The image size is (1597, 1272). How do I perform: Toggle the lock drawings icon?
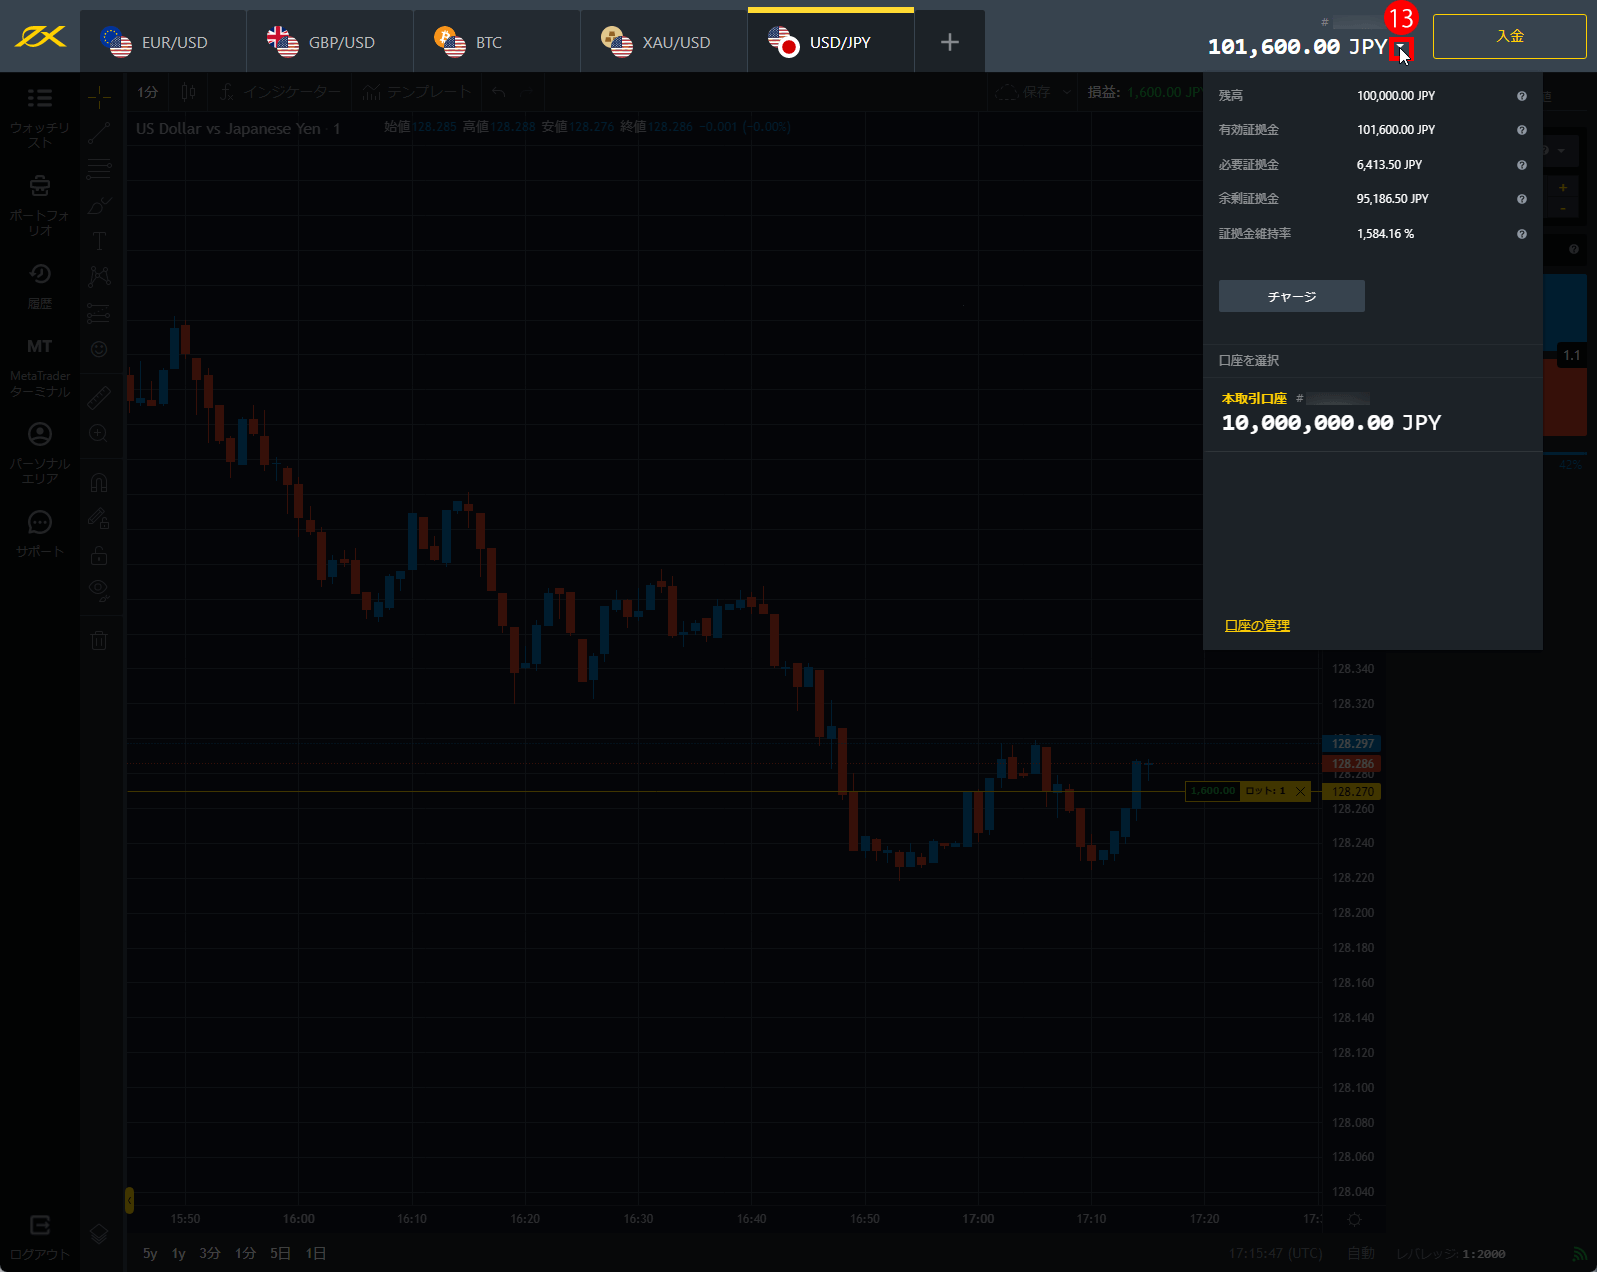(99, 555)
